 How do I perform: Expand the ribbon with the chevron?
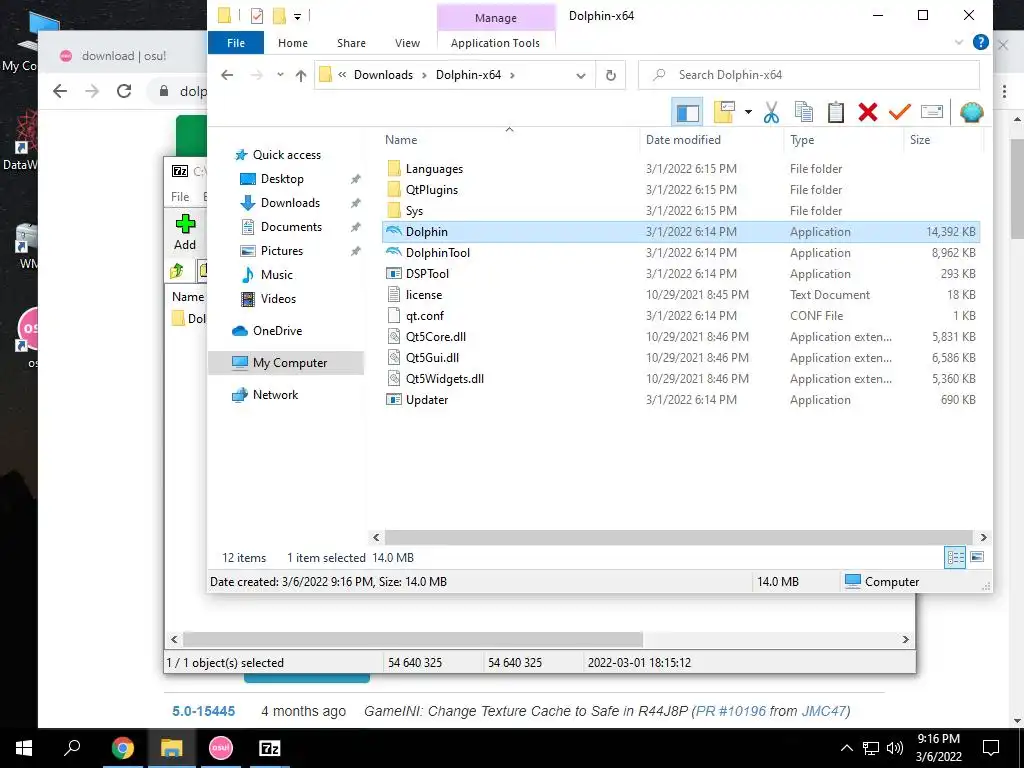(959, 43)
